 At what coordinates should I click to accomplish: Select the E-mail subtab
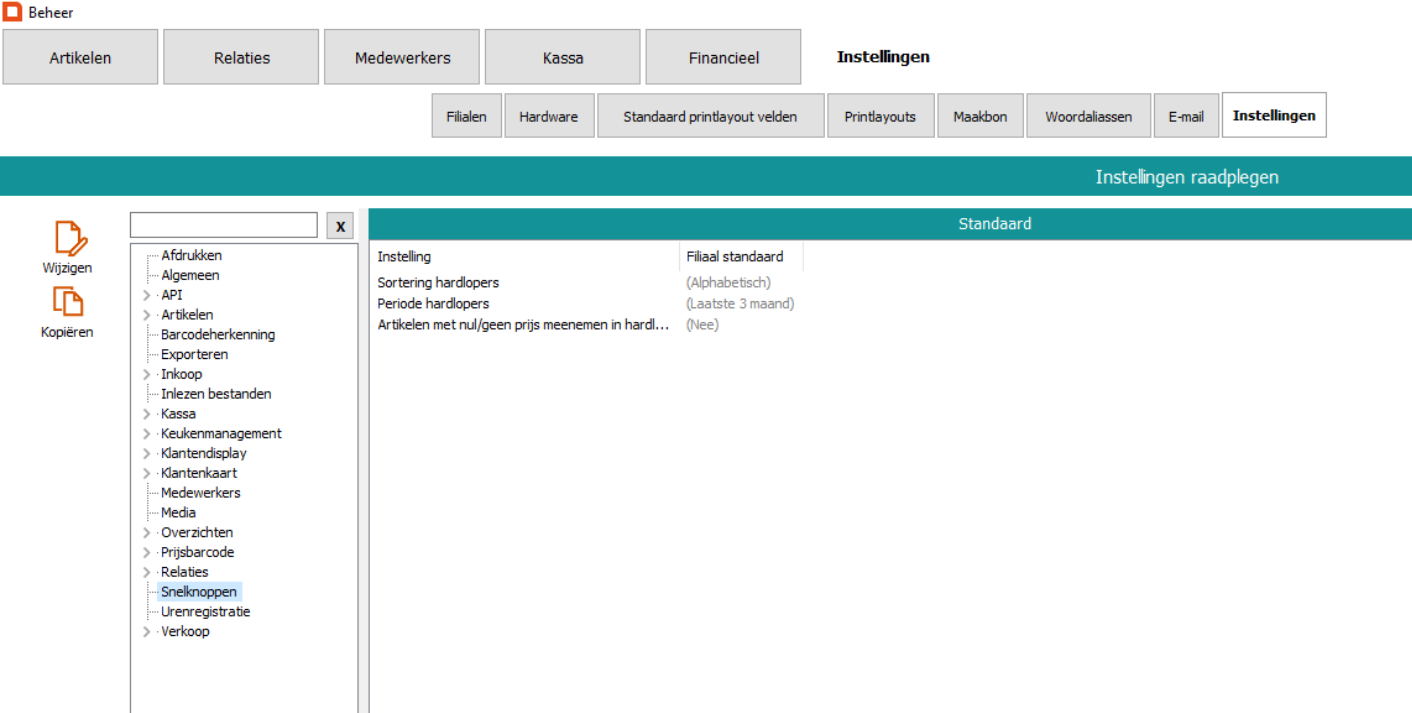click(1185, 116)
